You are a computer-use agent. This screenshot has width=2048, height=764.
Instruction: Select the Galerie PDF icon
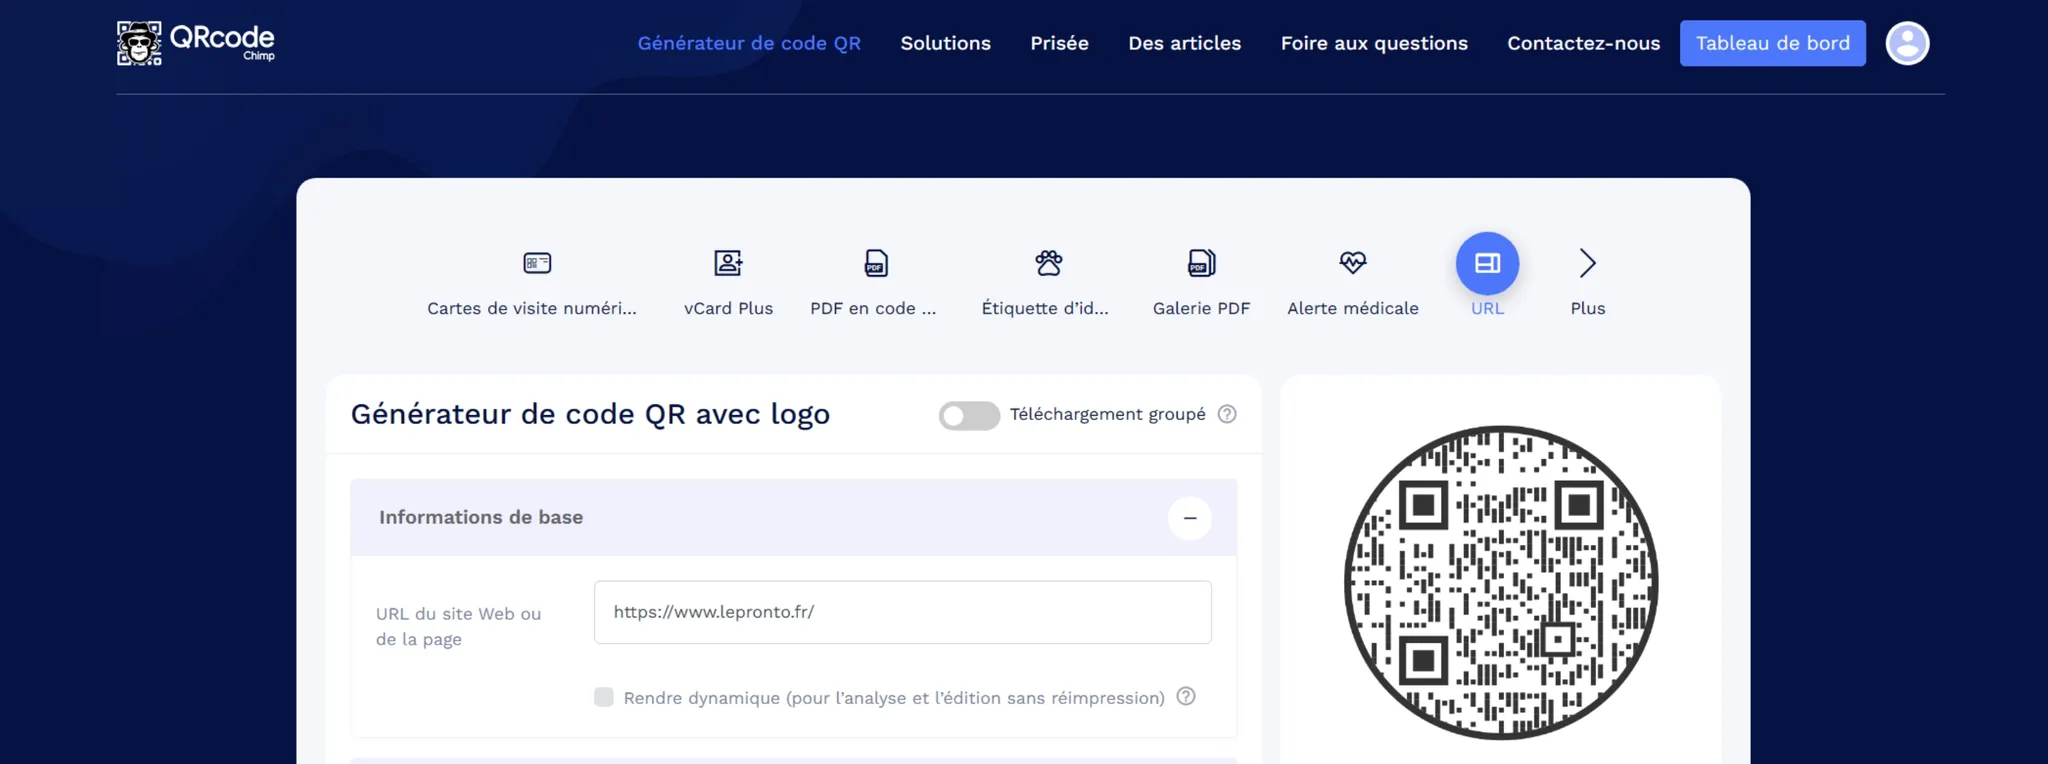(x=1201, y=263)
